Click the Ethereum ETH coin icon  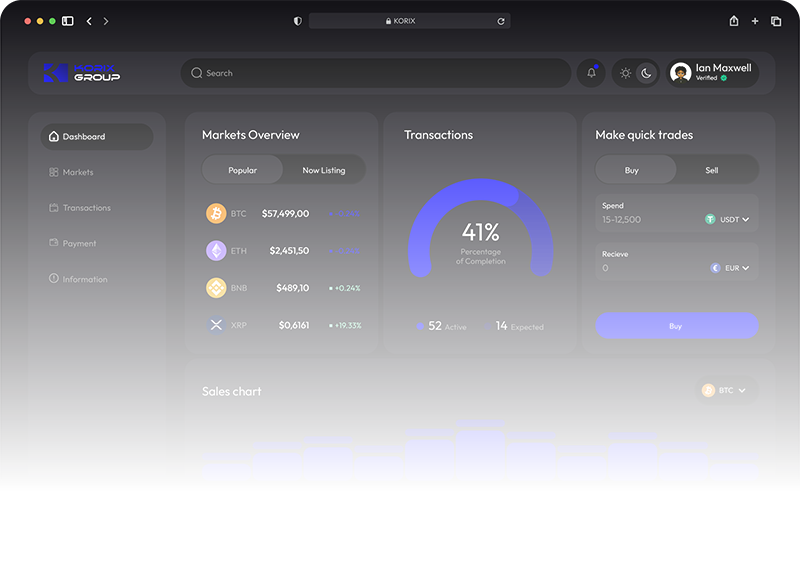216,251
